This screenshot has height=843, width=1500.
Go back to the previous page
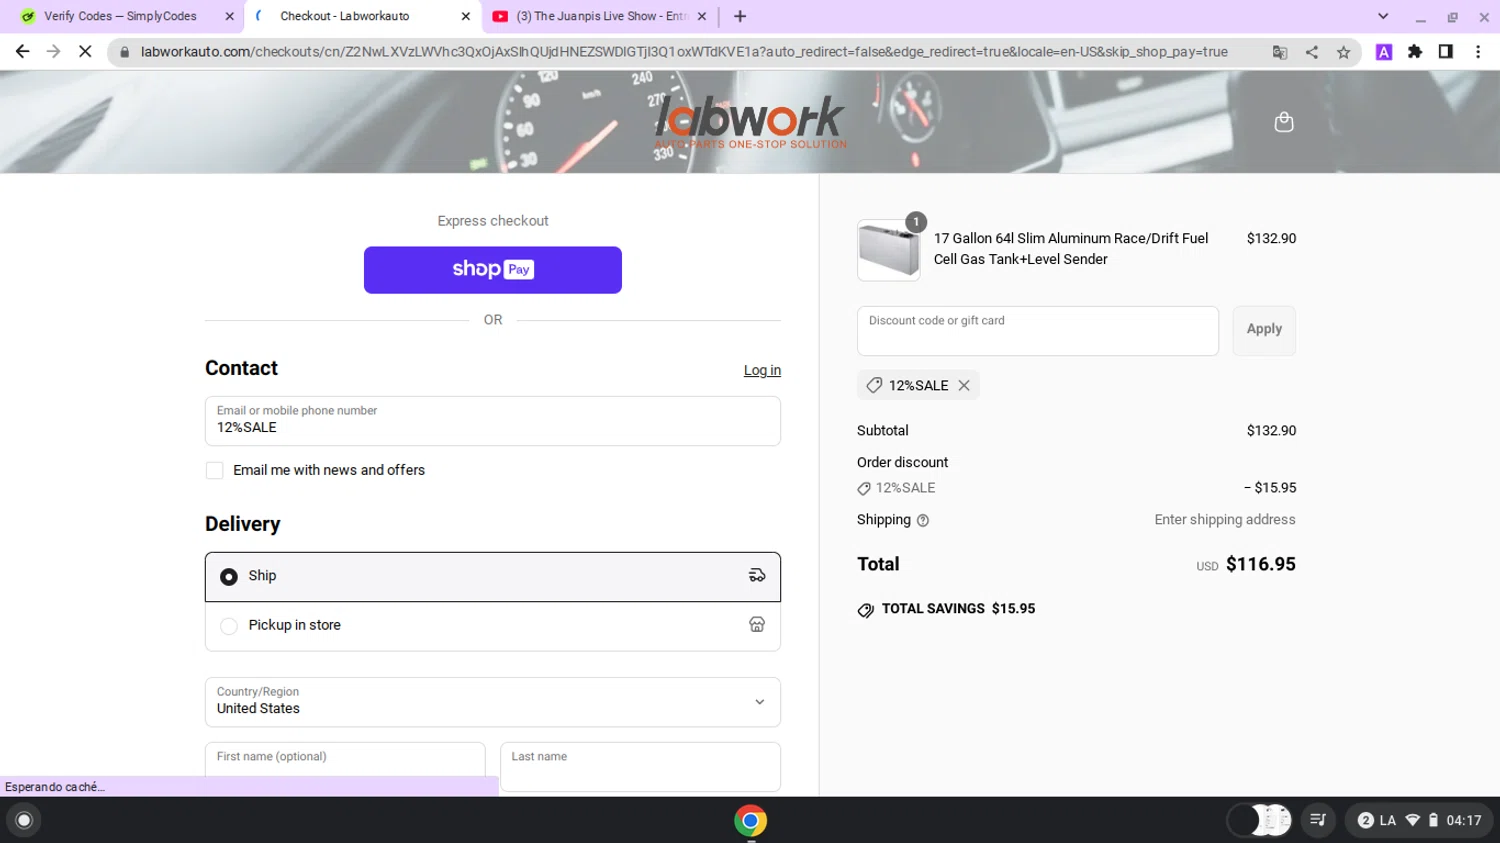pyautogui.click(x=22, y=52)
